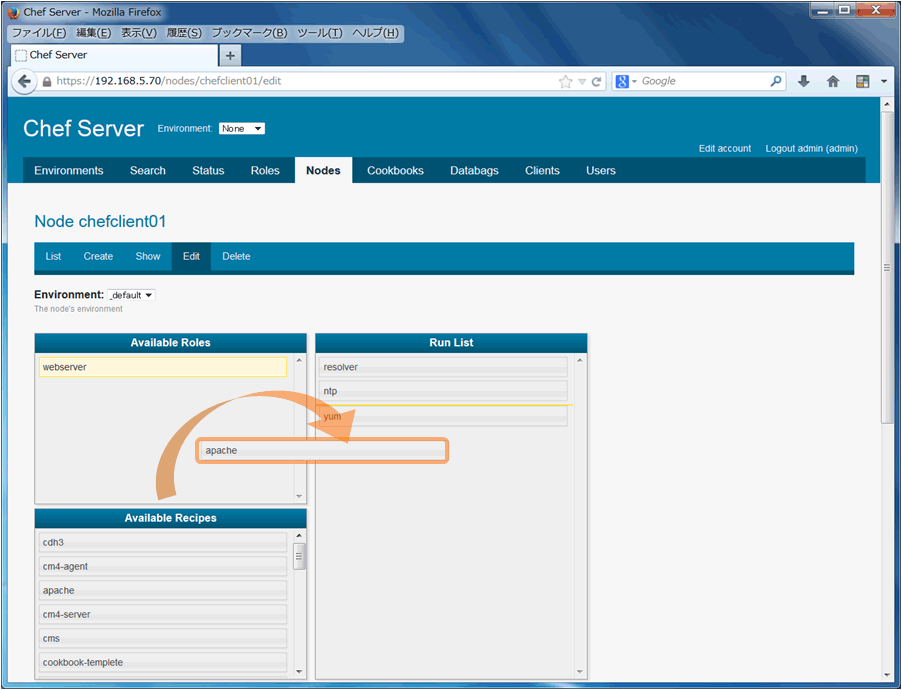
Task: Click the padlock site identity icon
Action: [47, 82]
